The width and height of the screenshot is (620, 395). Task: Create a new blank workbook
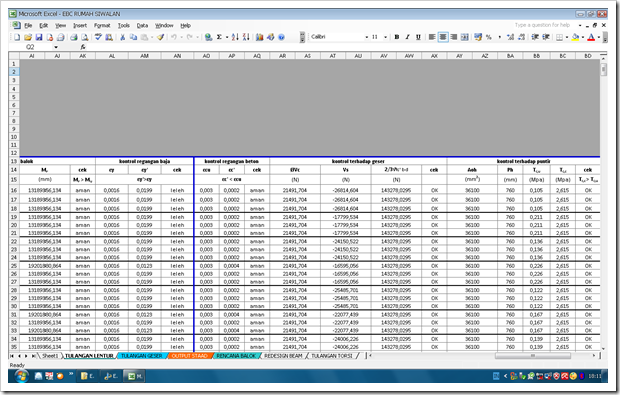[x=17, y=37]
